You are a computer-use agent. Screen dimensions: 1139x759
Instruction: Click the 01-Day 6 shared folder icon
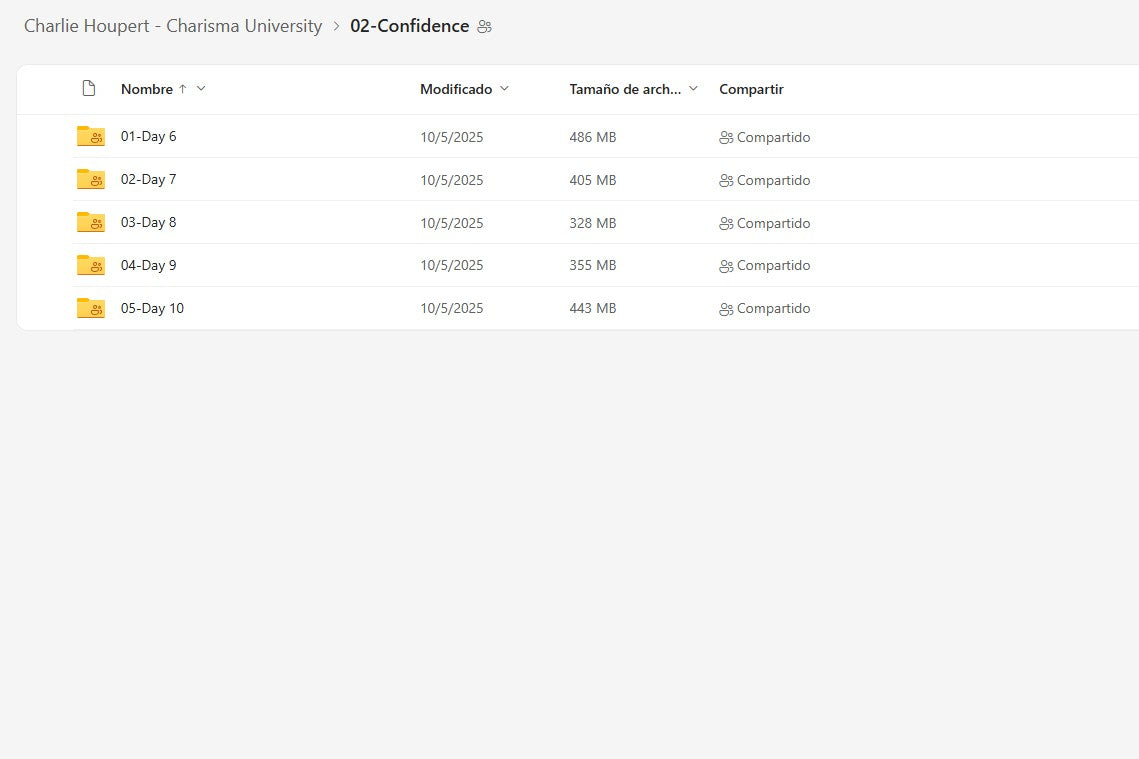90,137
